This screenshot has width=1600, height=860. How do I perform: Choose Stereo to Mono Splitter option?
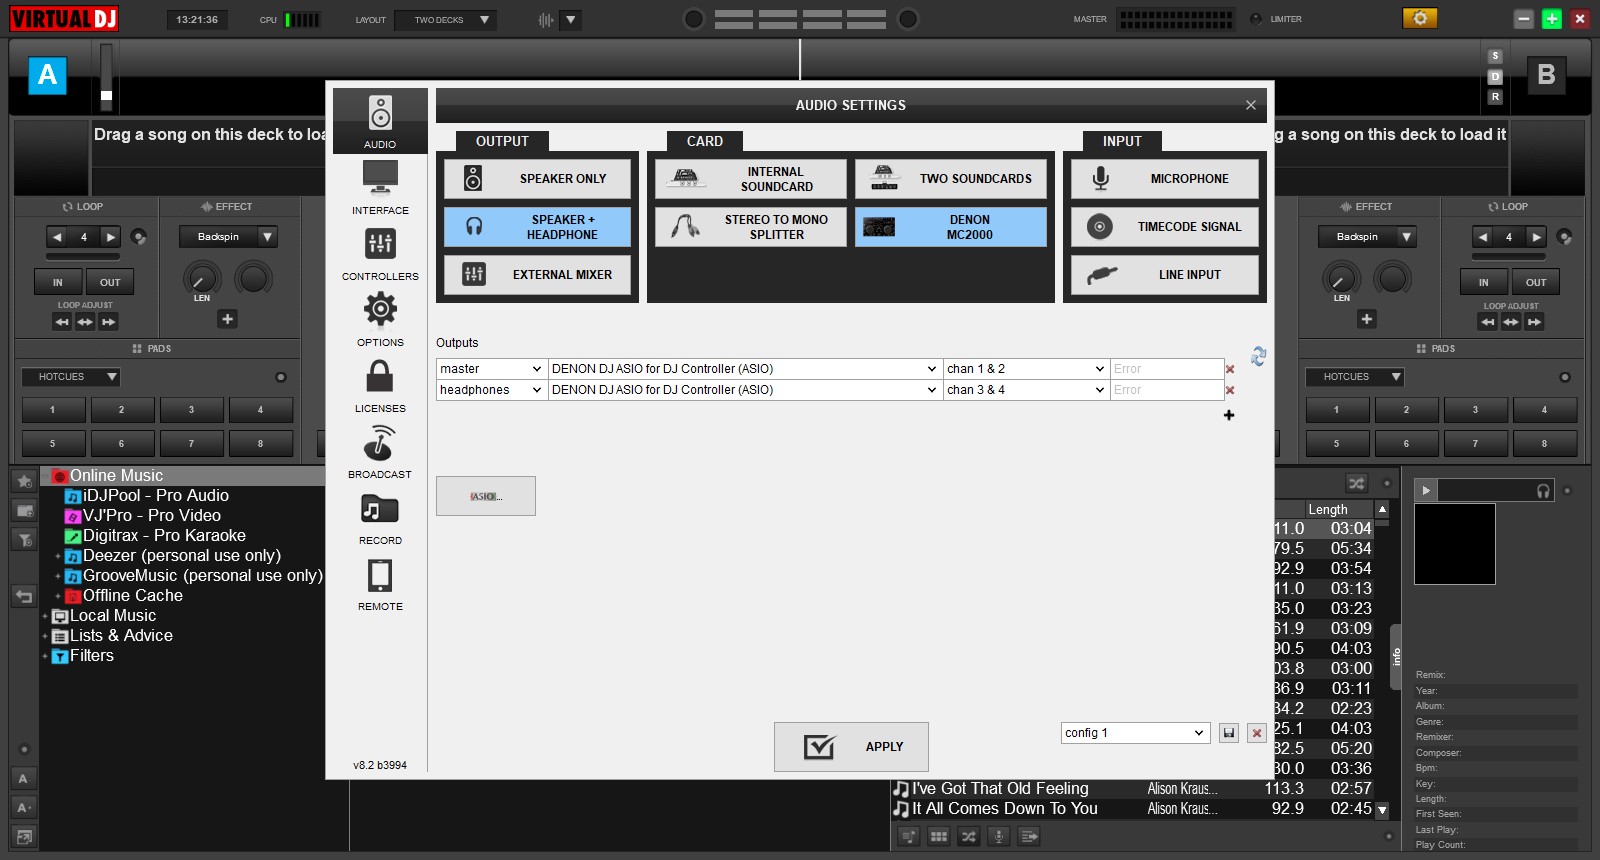click(751, 227)
